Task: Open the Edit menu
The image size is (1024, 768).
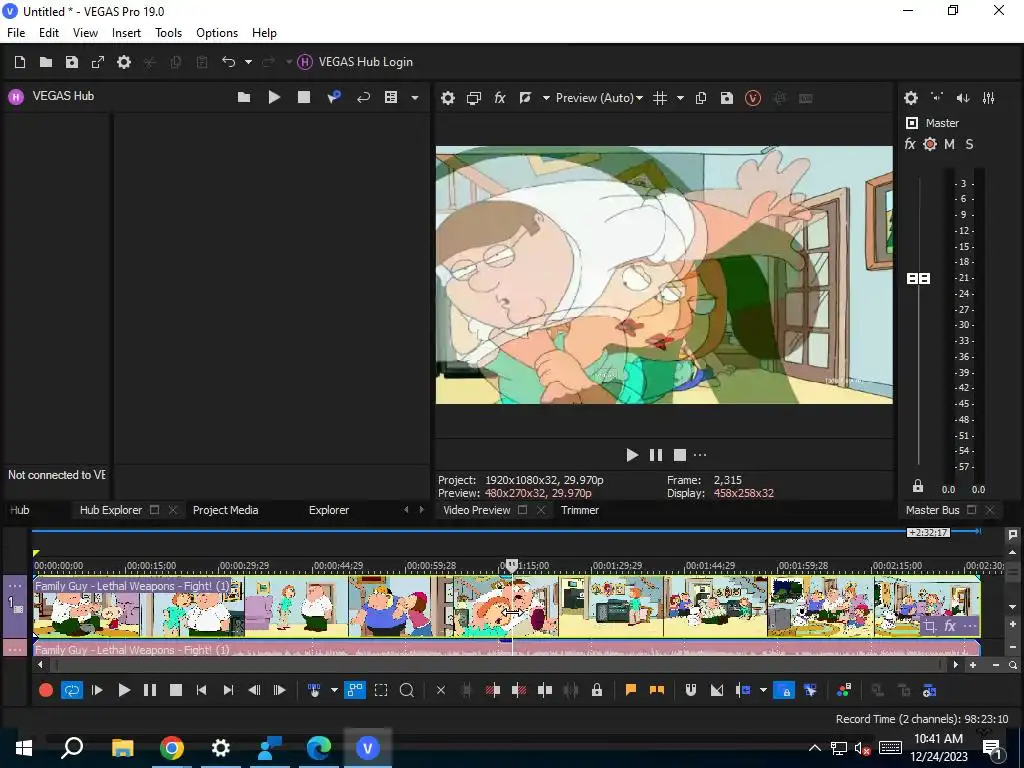Action: point(49,33)
